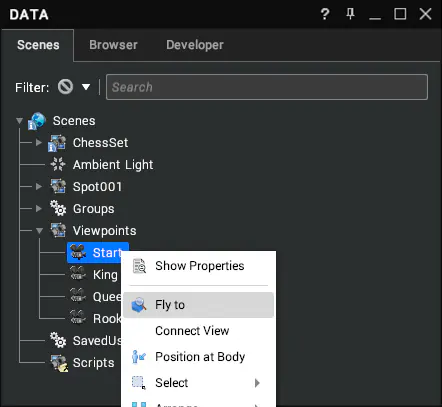Expand the Groups tree node

39,208
